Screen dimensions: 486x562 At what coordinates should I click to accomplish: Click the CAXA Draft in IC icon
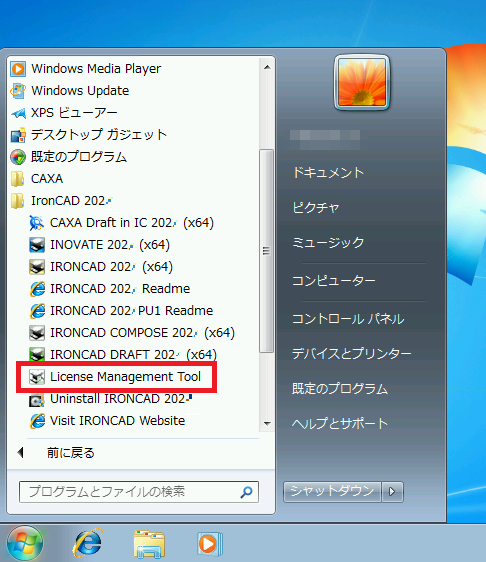click(37, 223)
